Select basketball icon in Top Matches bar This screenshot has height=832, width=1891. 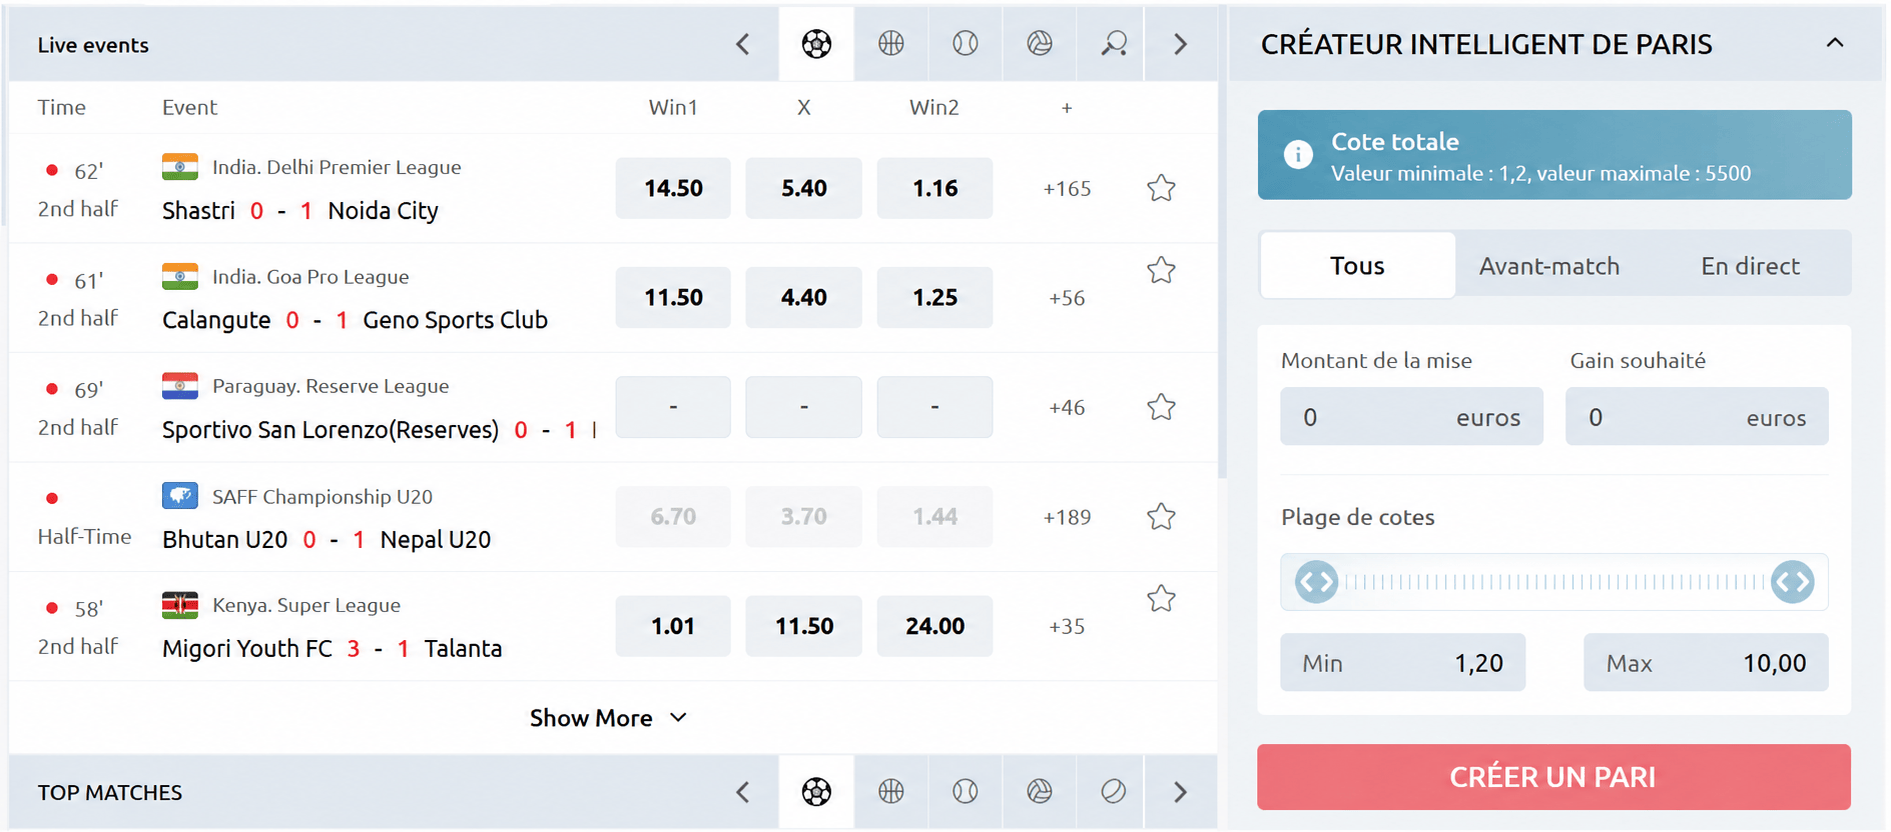coord(890,792)
